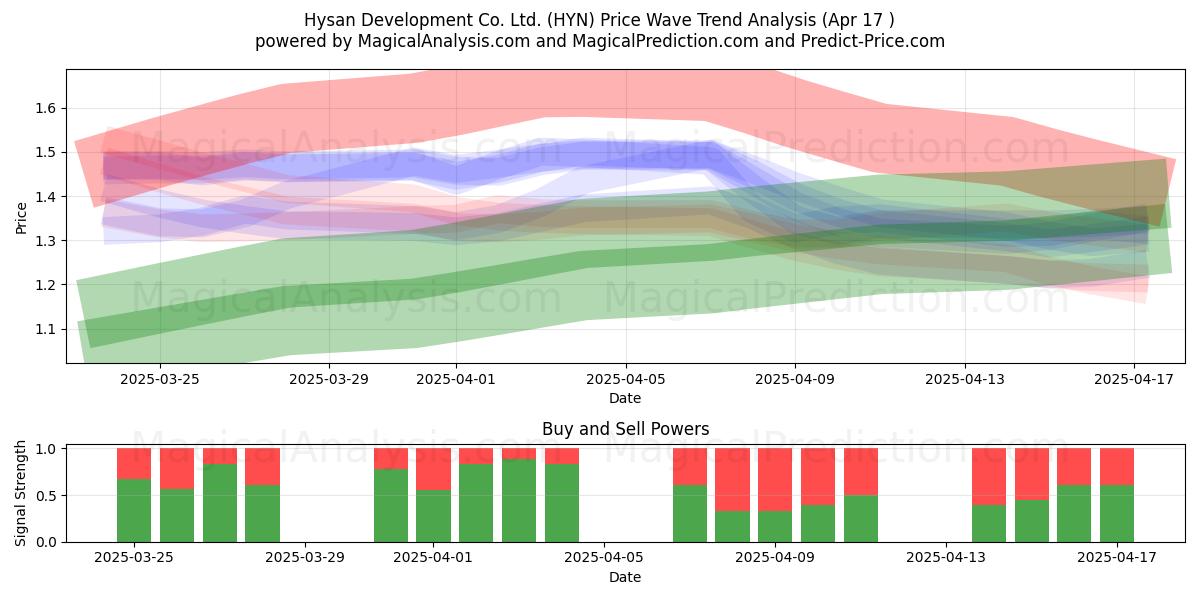Screen dimensions: 1200x600
Task: Click 2025-04-17 on the price chart x-axis
Action: click(1134, 379)
